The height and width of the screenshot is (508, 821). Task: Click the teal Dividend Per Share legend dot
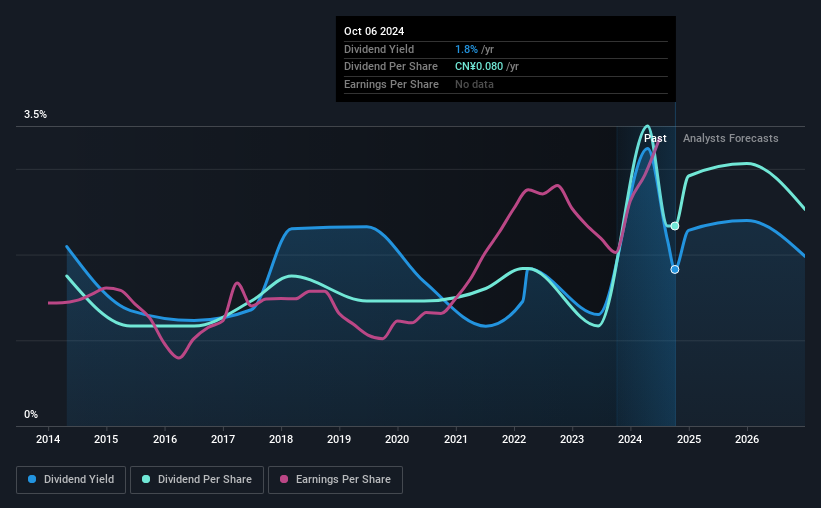point(146,479)
